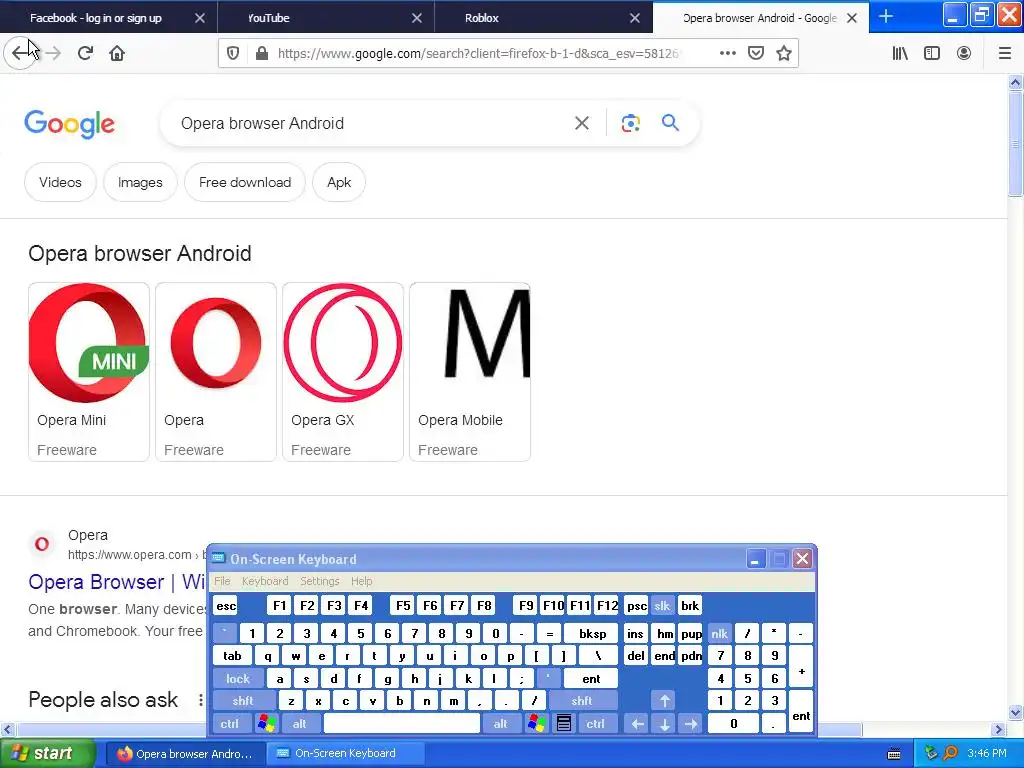The image size is (1024, 768).
Task: Open File menu in On-Screen Keyboard
Action: tap(222, 581)
